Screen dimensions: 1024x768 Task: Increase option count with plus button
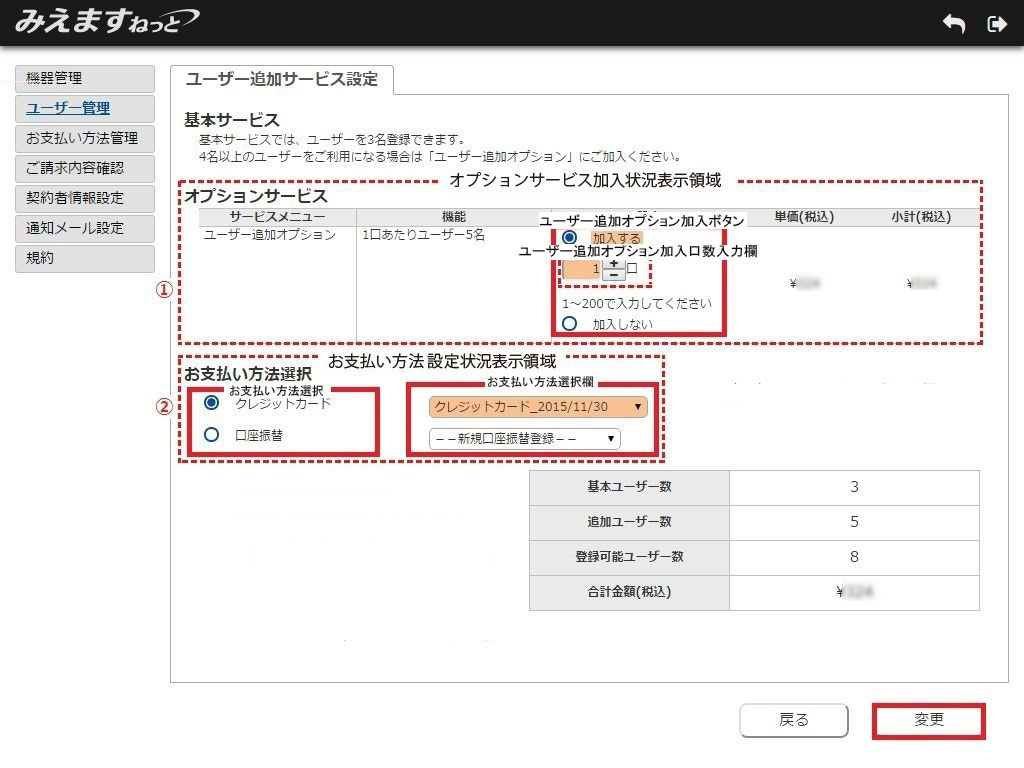[613, 264]
